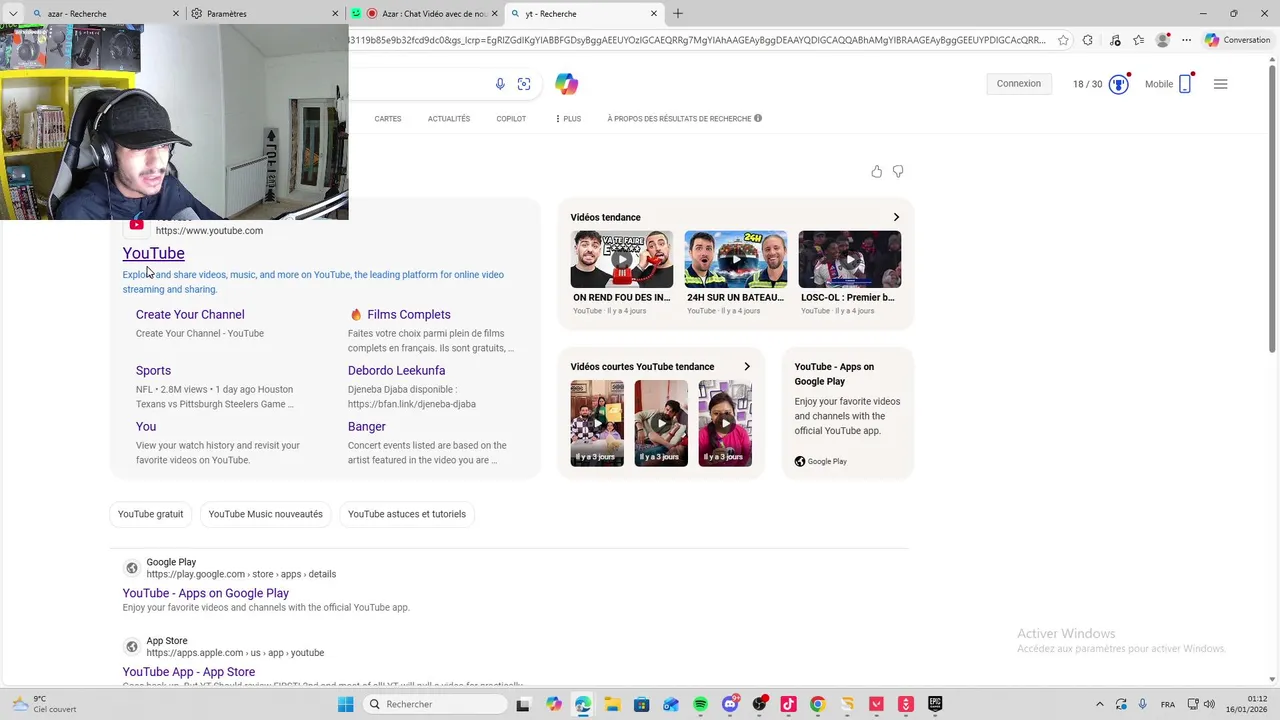Give thumbs down feedback on results
Screen dimensions: 1280x720
pos(898,172)
